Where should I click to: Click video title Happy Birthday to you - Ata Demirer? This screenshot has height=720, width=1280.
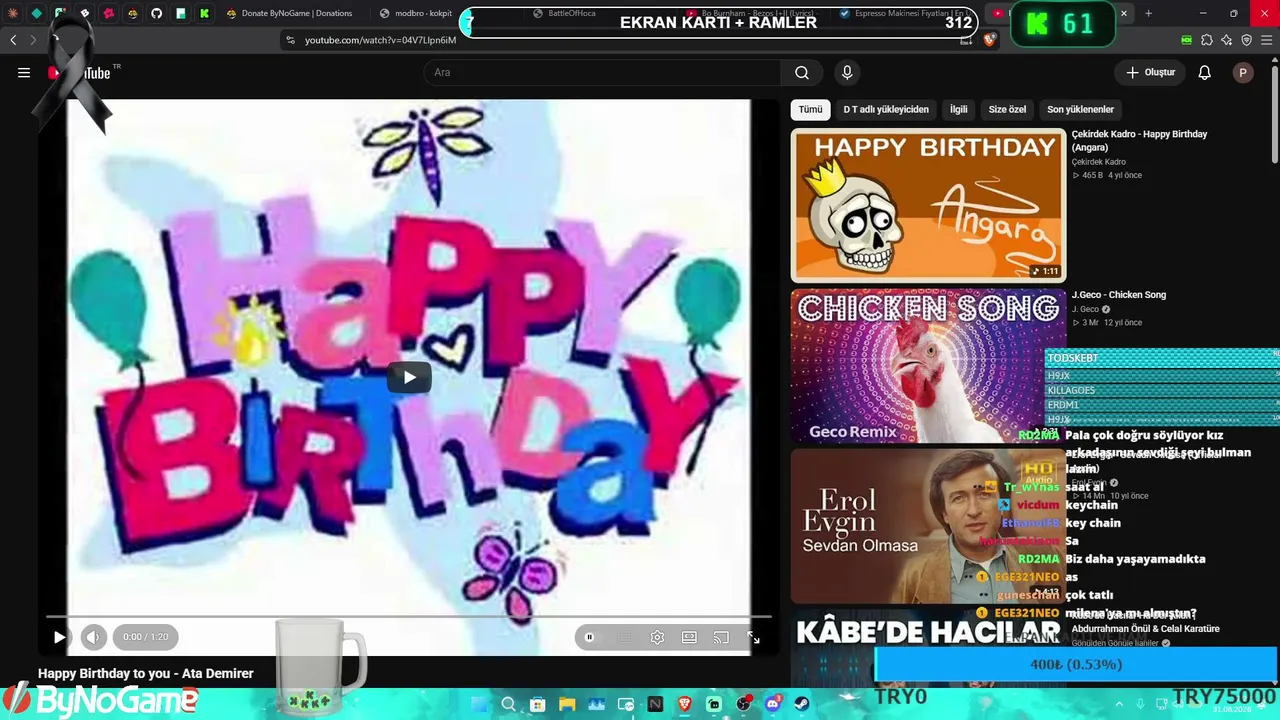click(146, 674)
